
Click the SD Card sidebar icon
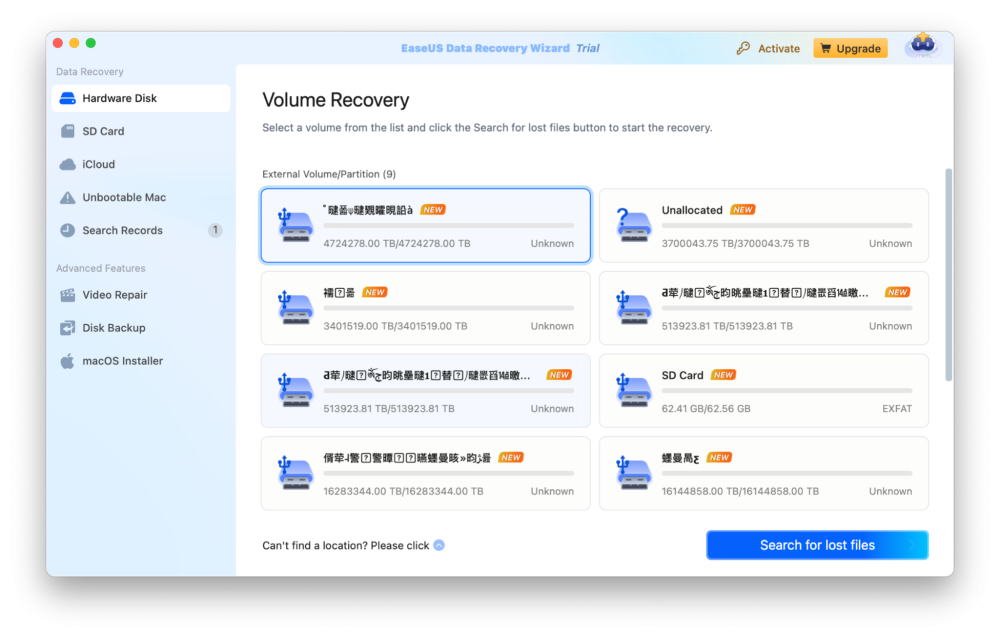(68, 131)
